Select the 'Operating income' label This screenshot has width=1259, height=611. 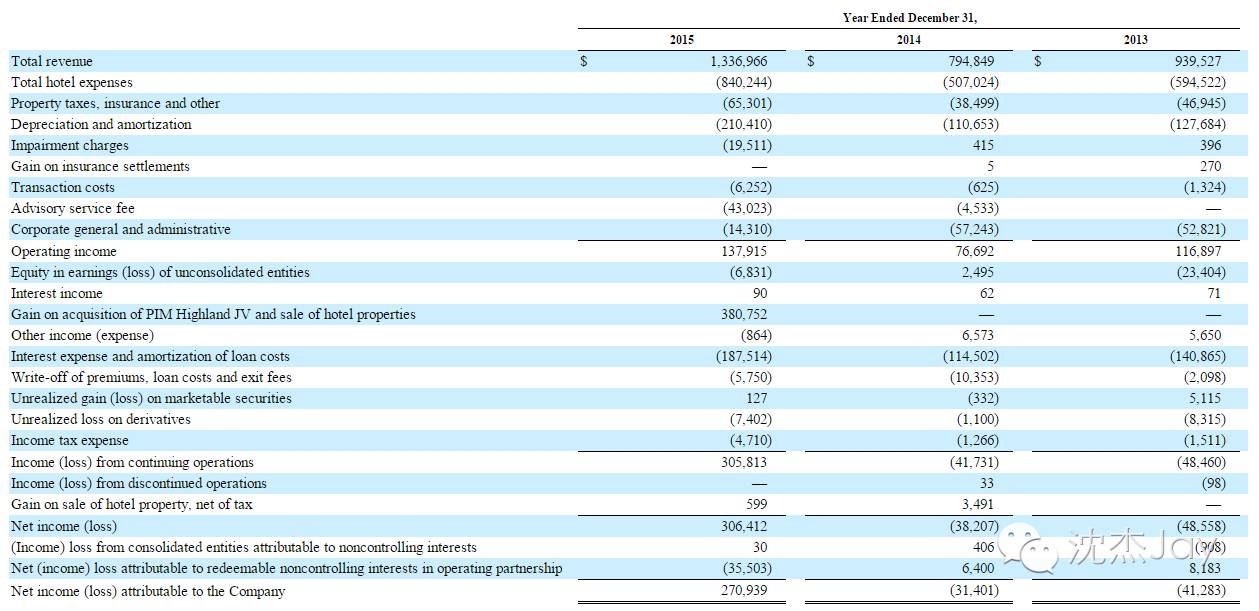click(64, 251)
